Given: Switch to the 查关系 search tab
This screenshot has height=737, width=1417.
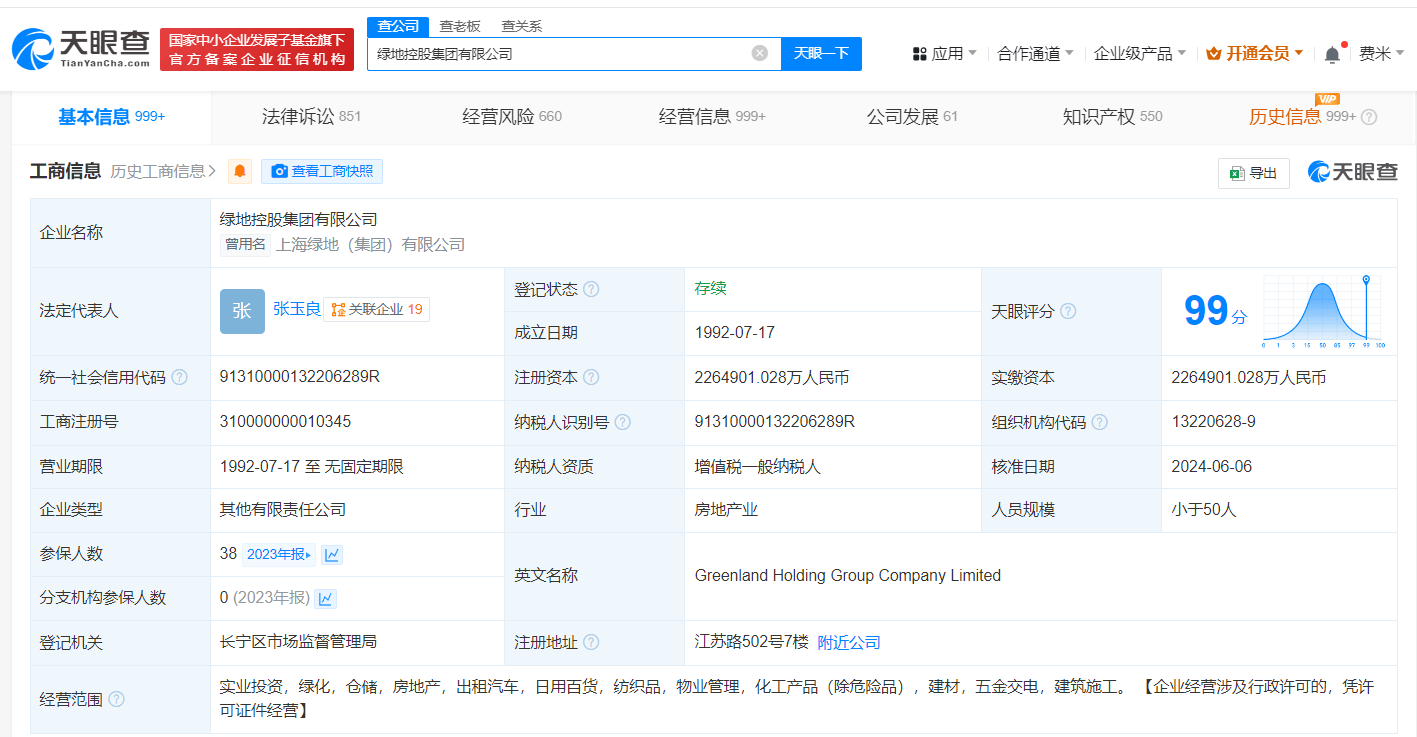Looking at the screenshot, I should click(x=522, y=26).
